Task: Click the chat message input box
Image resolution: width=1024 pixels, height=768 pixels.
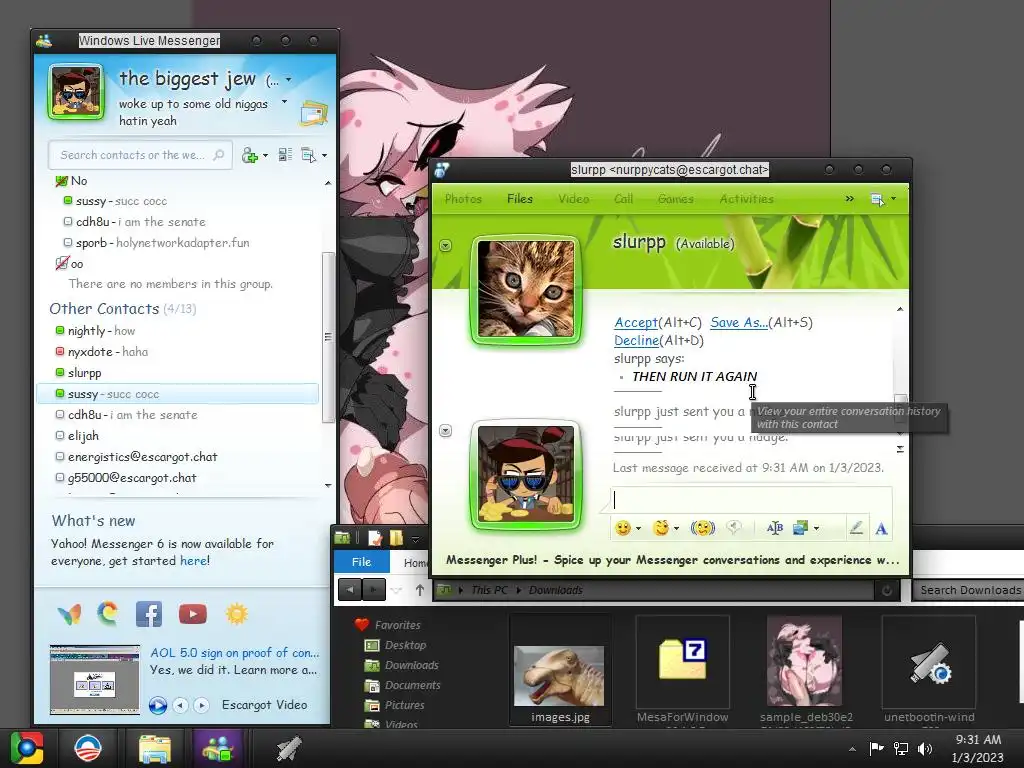Action: (x=751, y=500)
